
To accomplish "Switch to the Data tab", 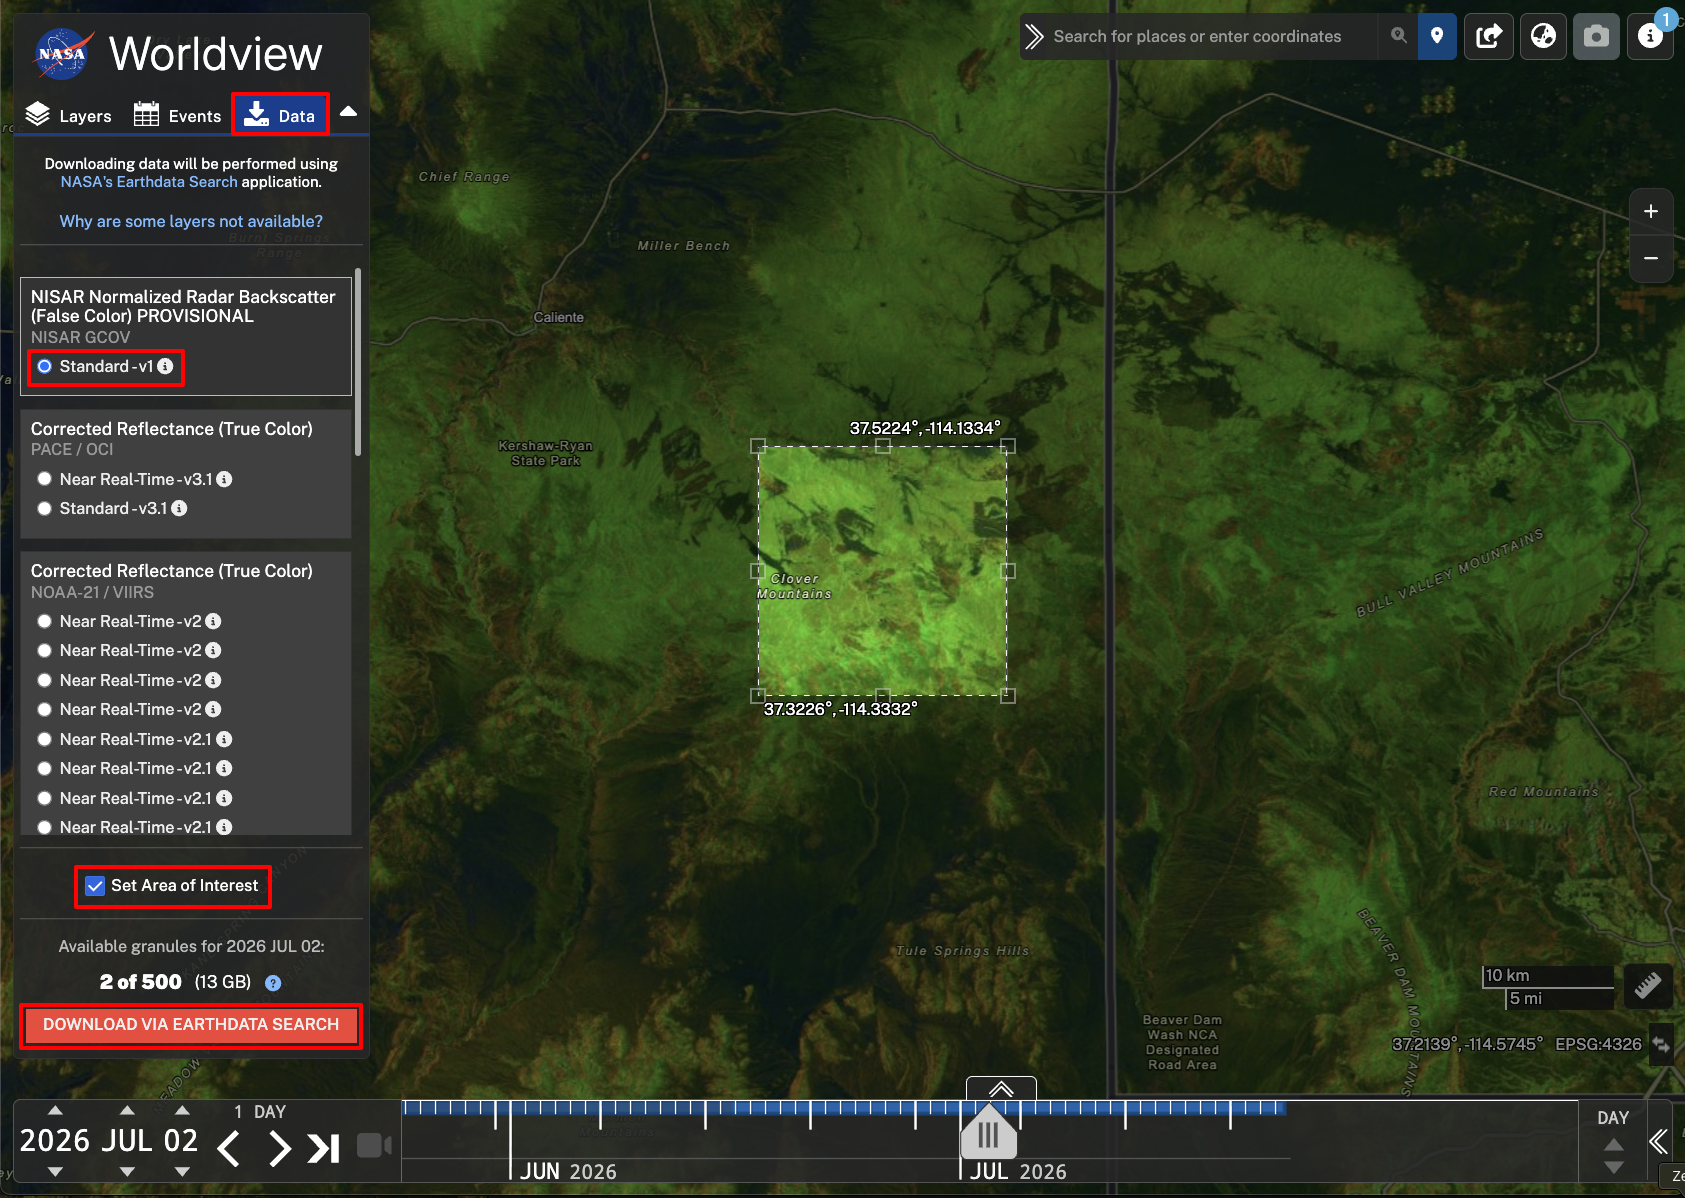I will (x=280, y=115).
